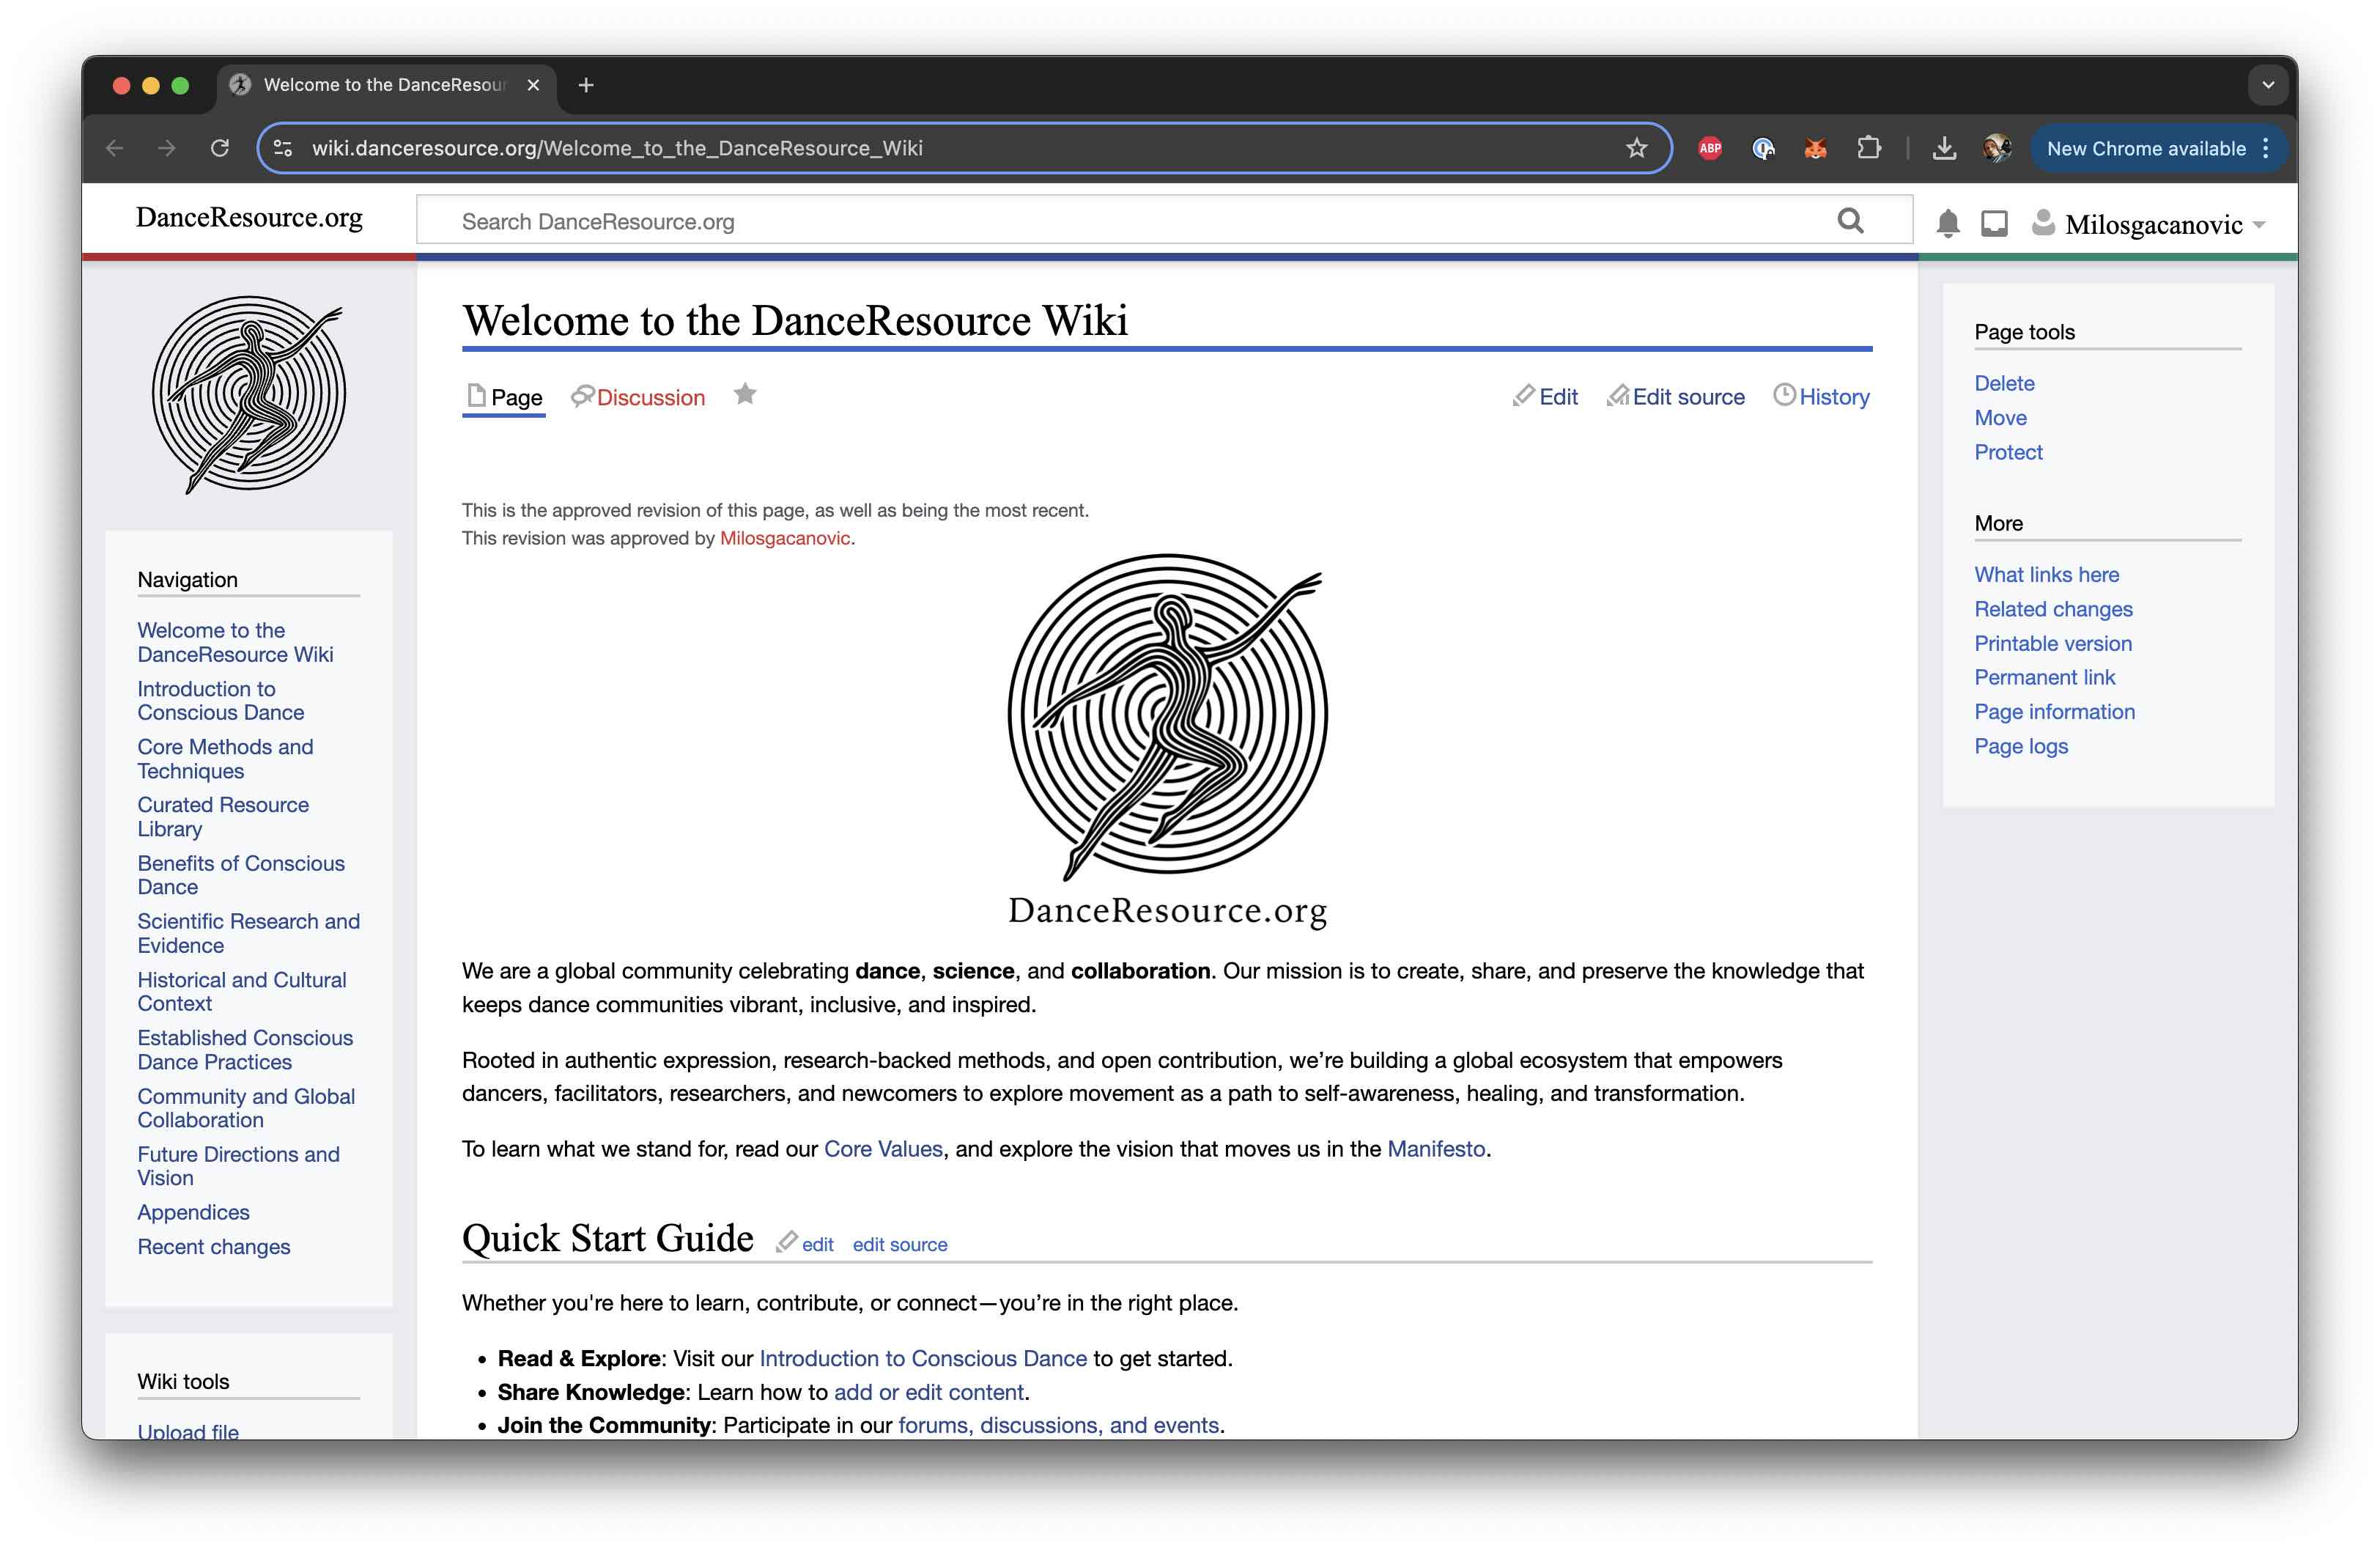2380x1548 pixels.
Task: Open the Manifesto link
Action: [x=1436, y=1149]
